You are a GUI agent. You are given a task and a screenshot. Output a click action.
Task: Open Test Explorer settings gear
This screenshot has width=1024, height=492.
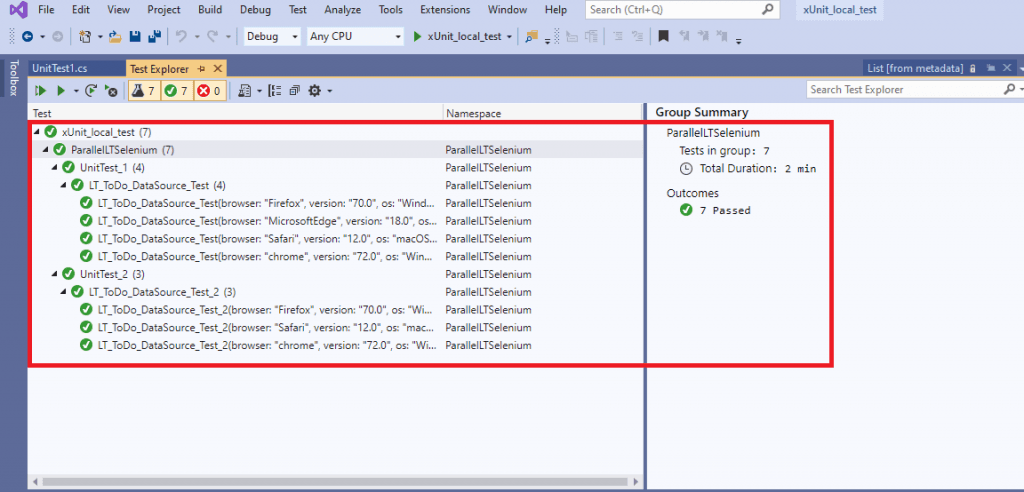tap(315, 90)
